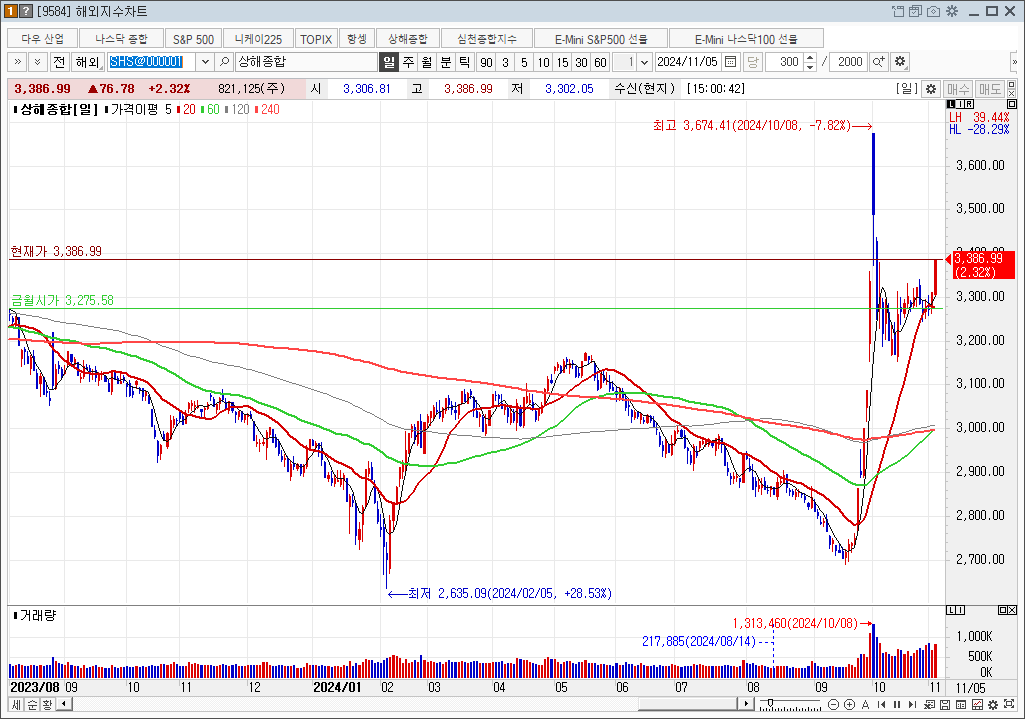Open chart settings gear in the toolbar

point(900,62)
